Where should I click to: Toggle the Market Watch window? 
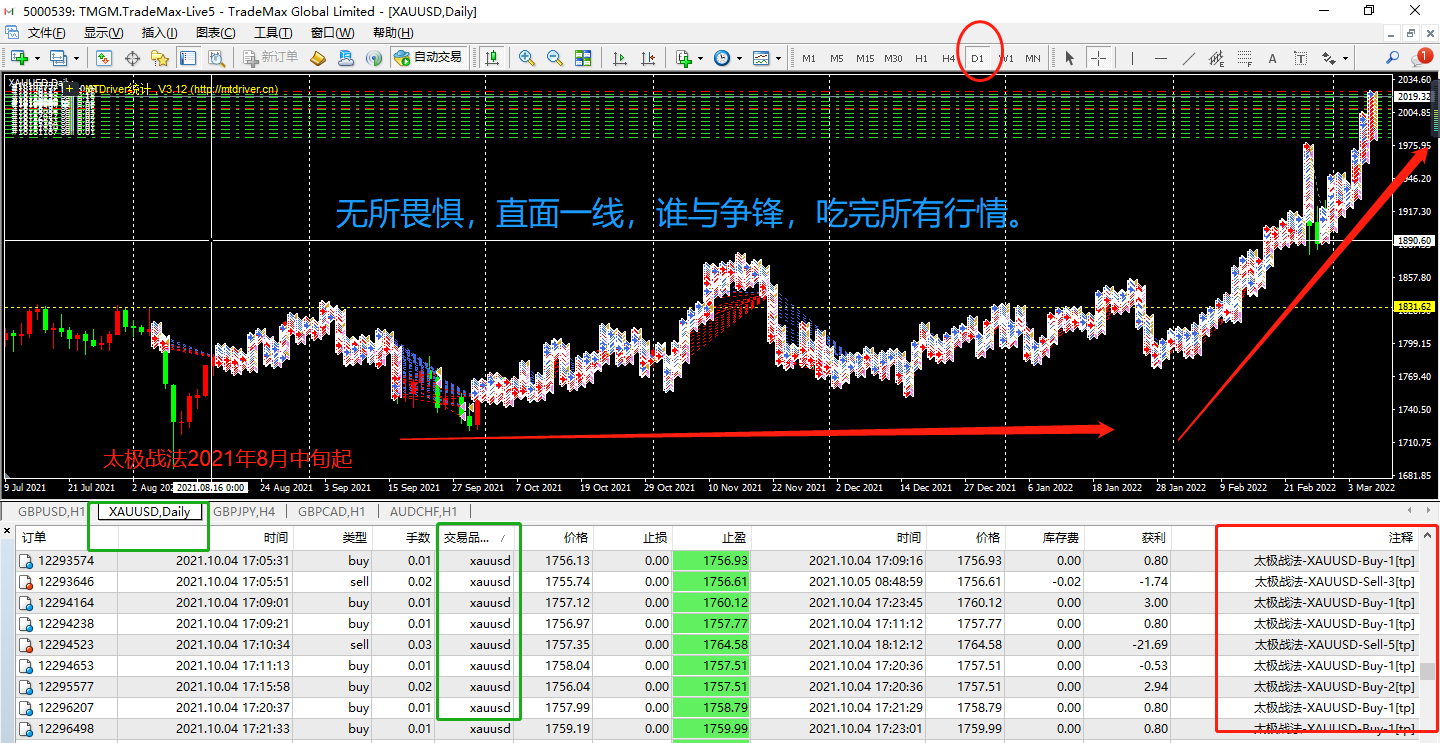tap(104, 58)
